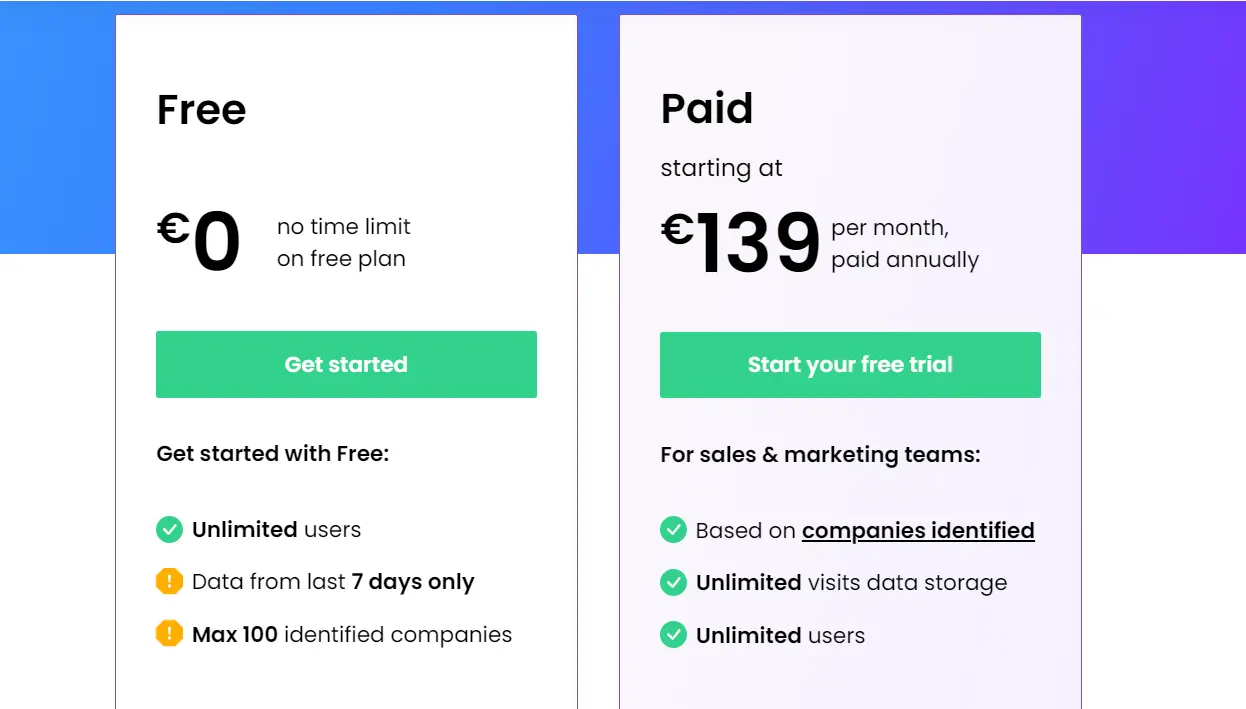Viewport: 1246px width, 709px height.
Task: Click the warning icon next to Max 100 identified companies
Action: (x=170, y=634)
